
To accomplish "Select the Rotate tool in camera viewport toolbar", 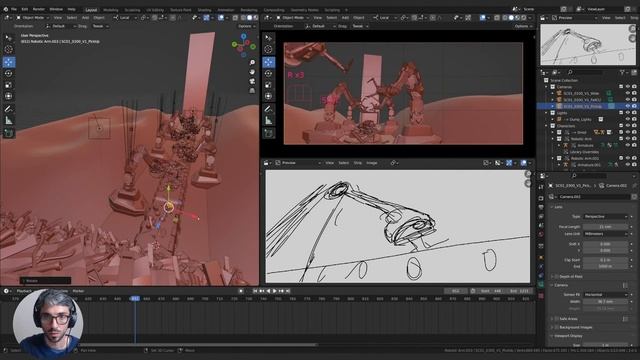I will tap(268, 73).
